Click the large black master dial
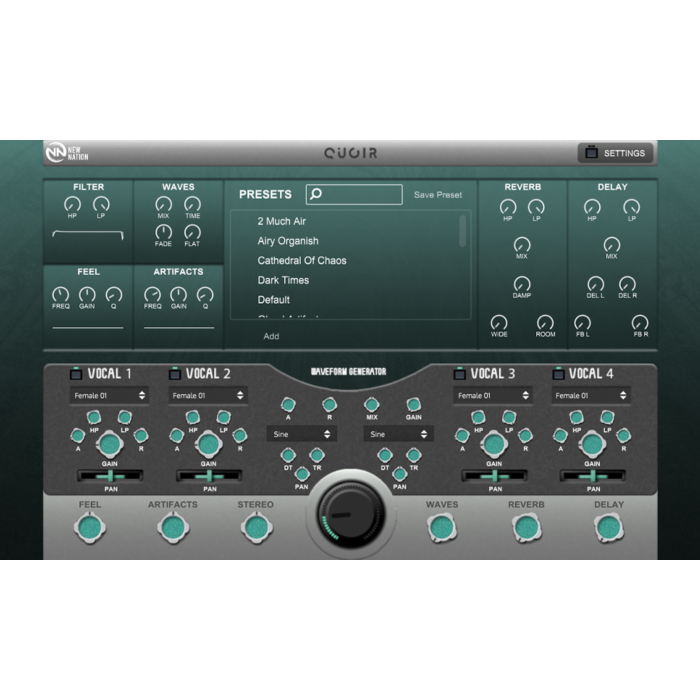Screen dimensions: 700x700 351,515
